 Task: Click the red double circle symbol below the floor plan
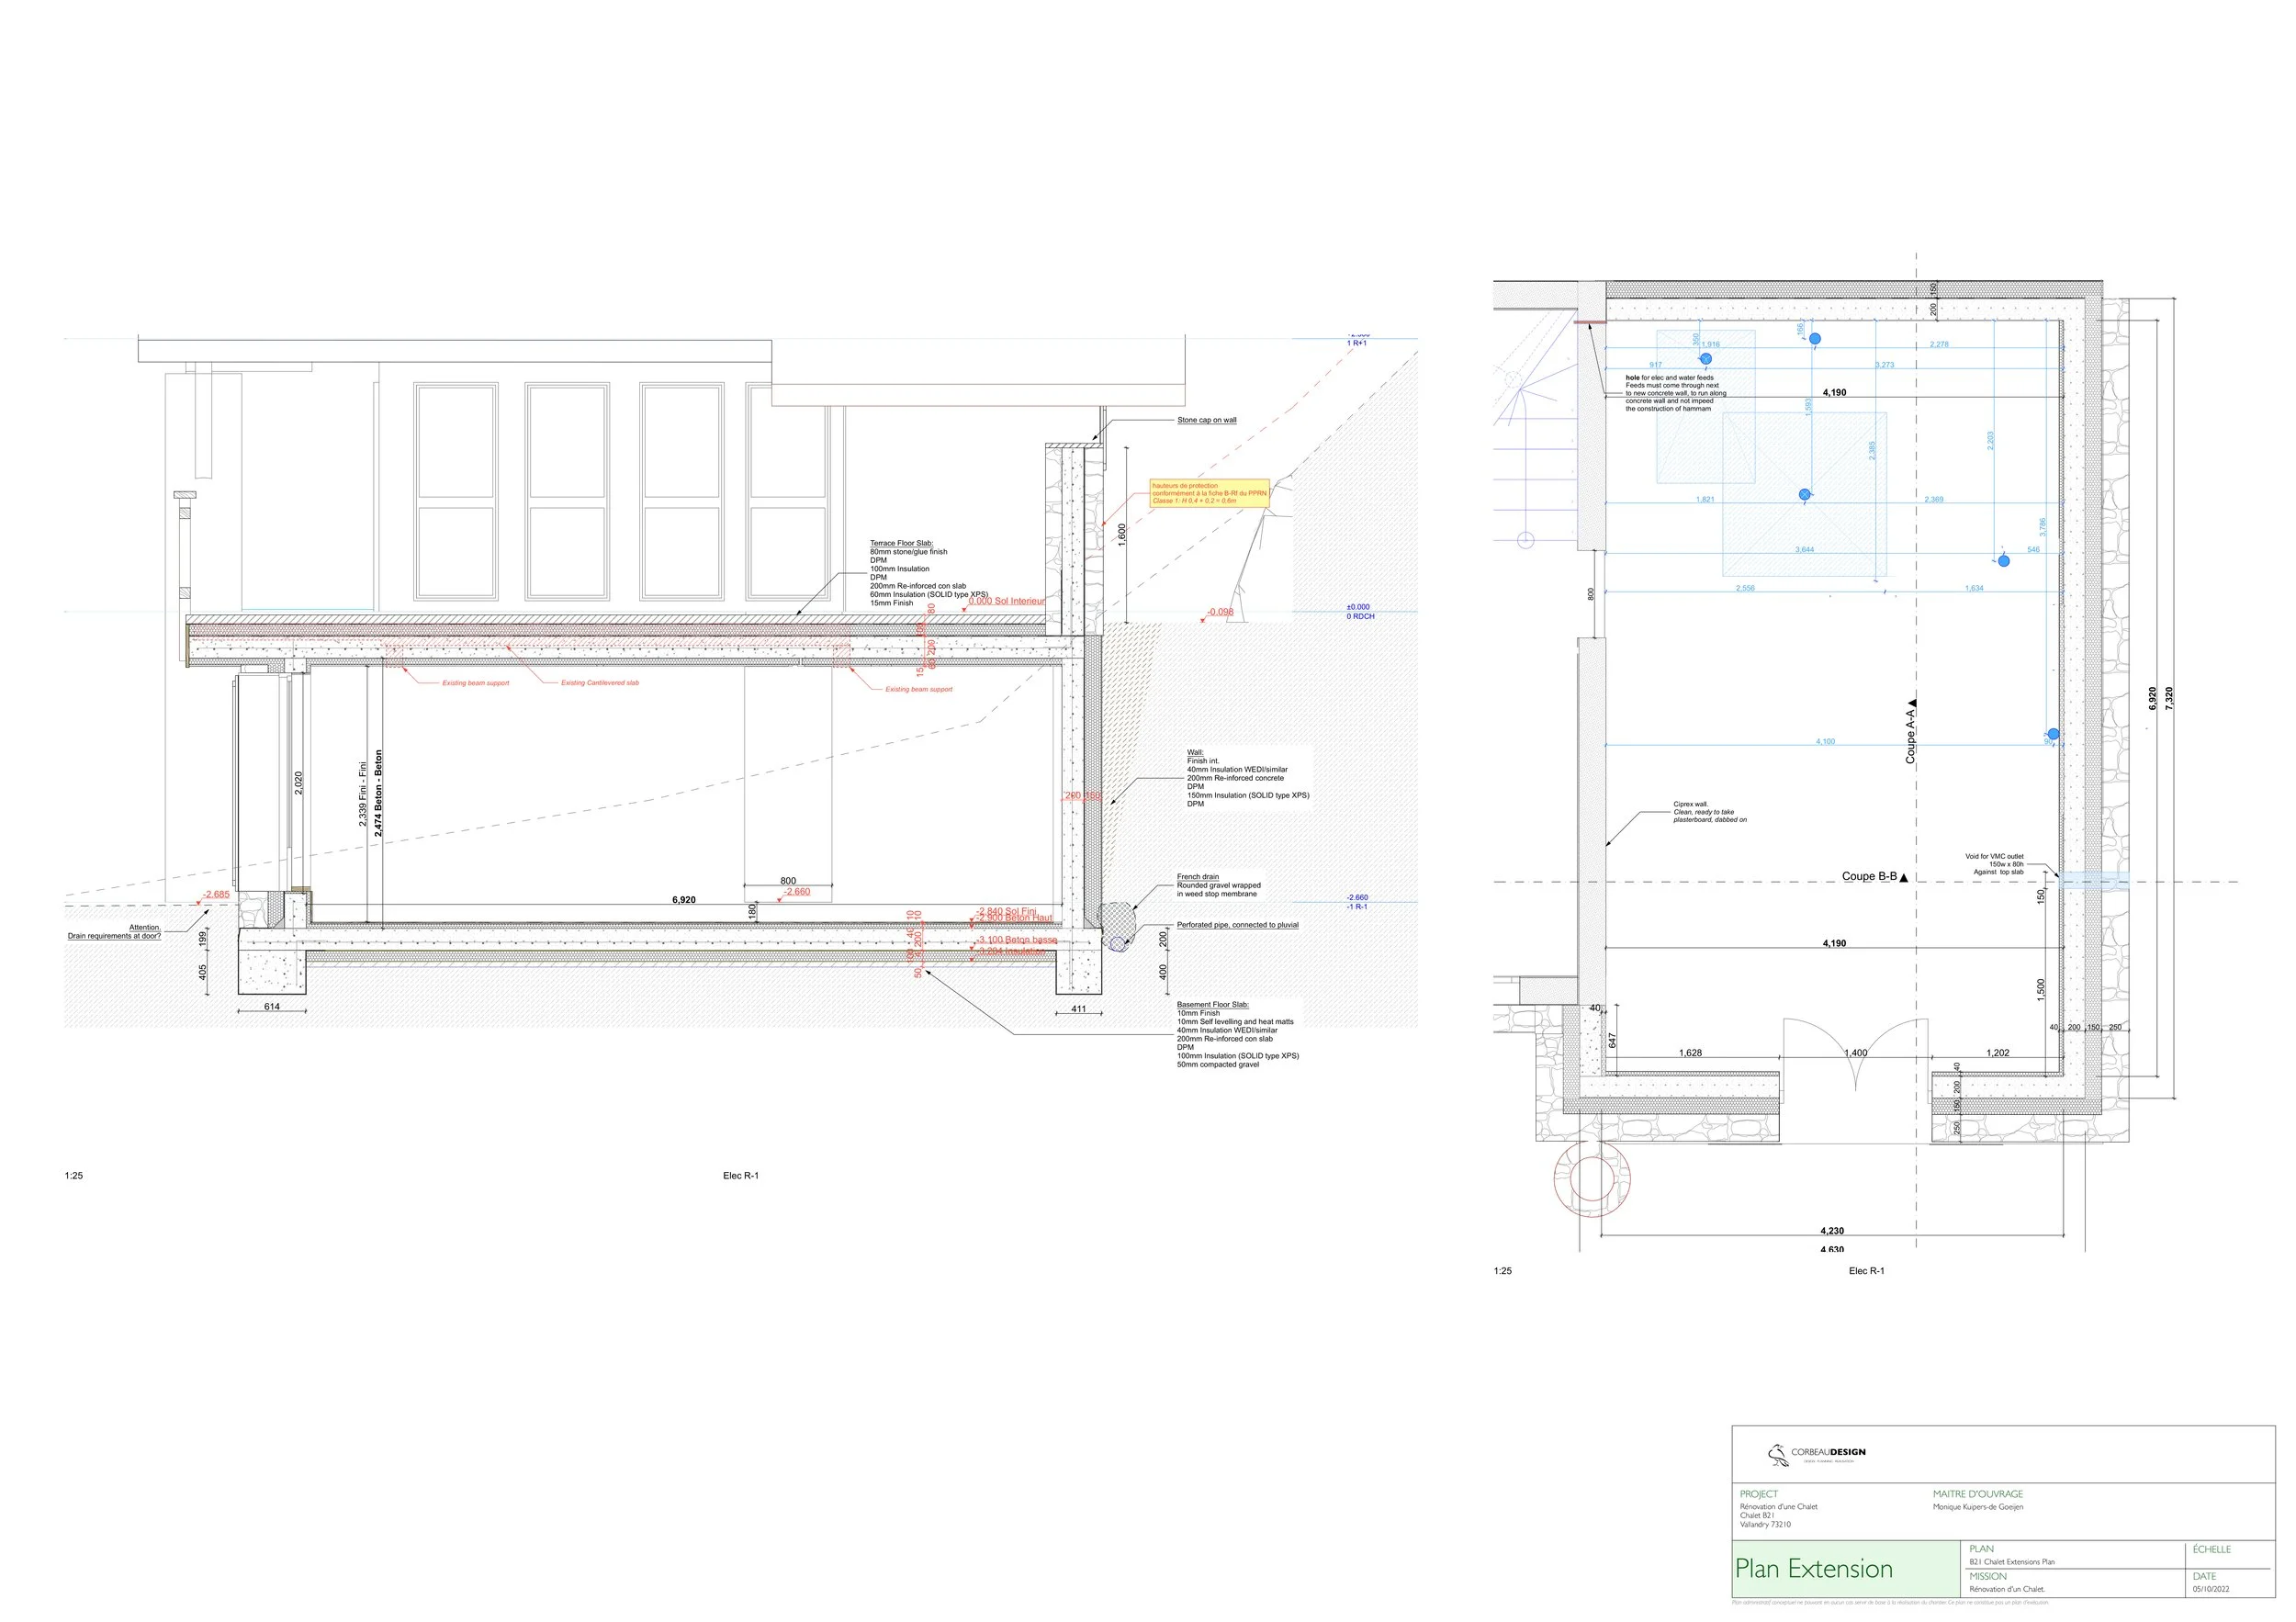[x=1592, y=1180]
